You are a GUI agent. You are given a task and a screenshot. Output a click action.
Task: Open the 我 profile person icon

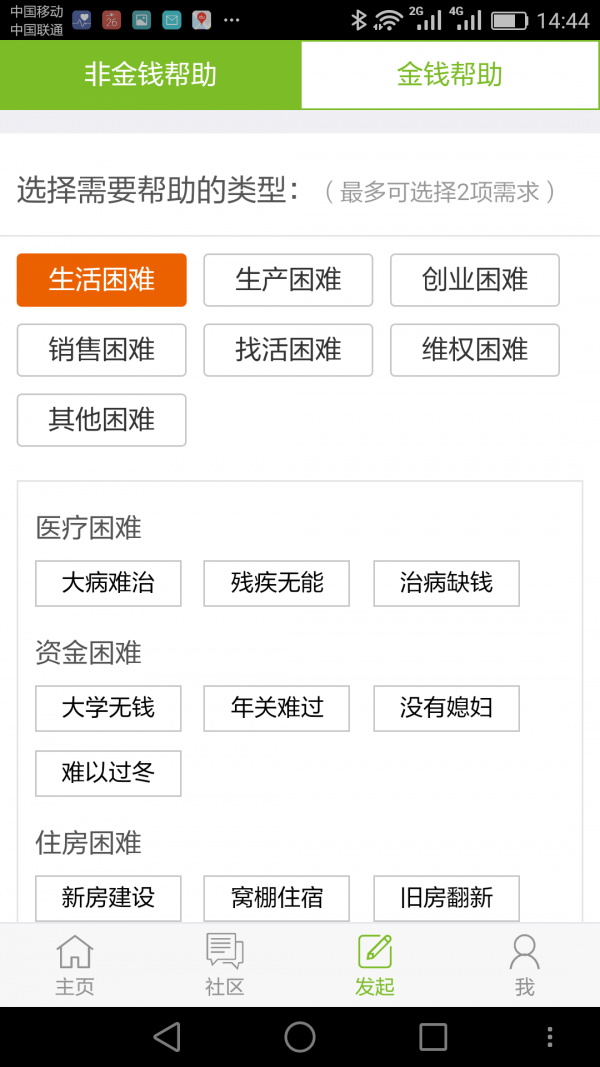point(523,960)
